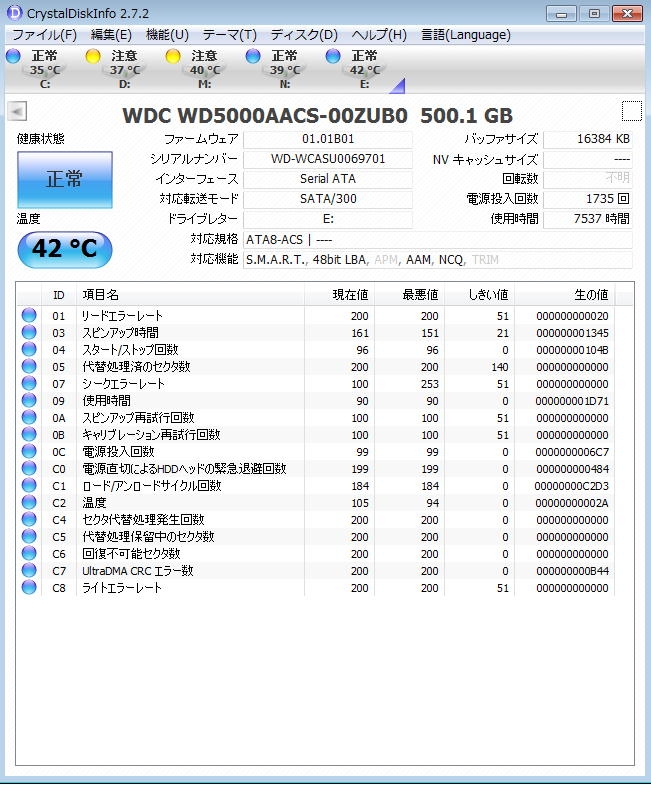Open the ヘルプ(H) menu
Screen dimensions: 651x785
click(379, 35)
